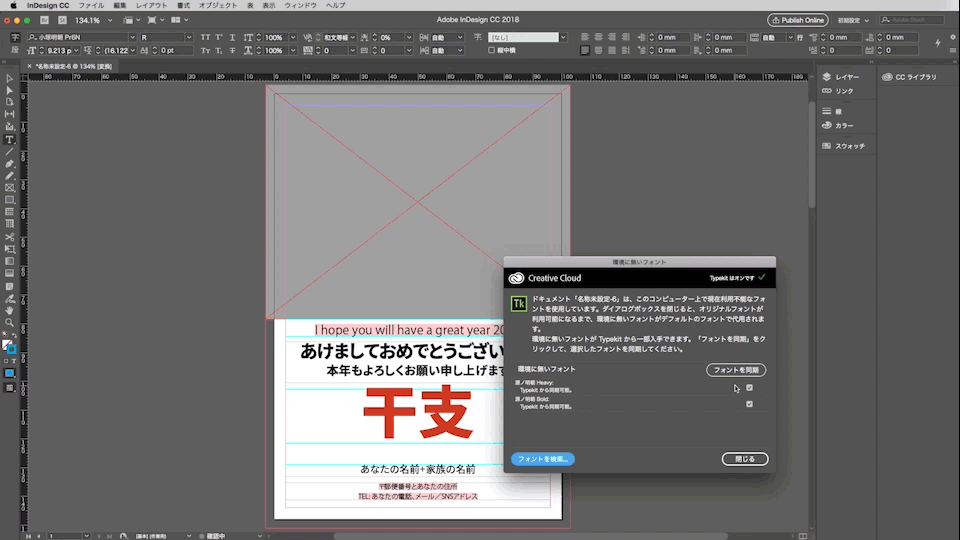
Task: Open the character style [なし] dropdown
Action: tap(563, 37)
